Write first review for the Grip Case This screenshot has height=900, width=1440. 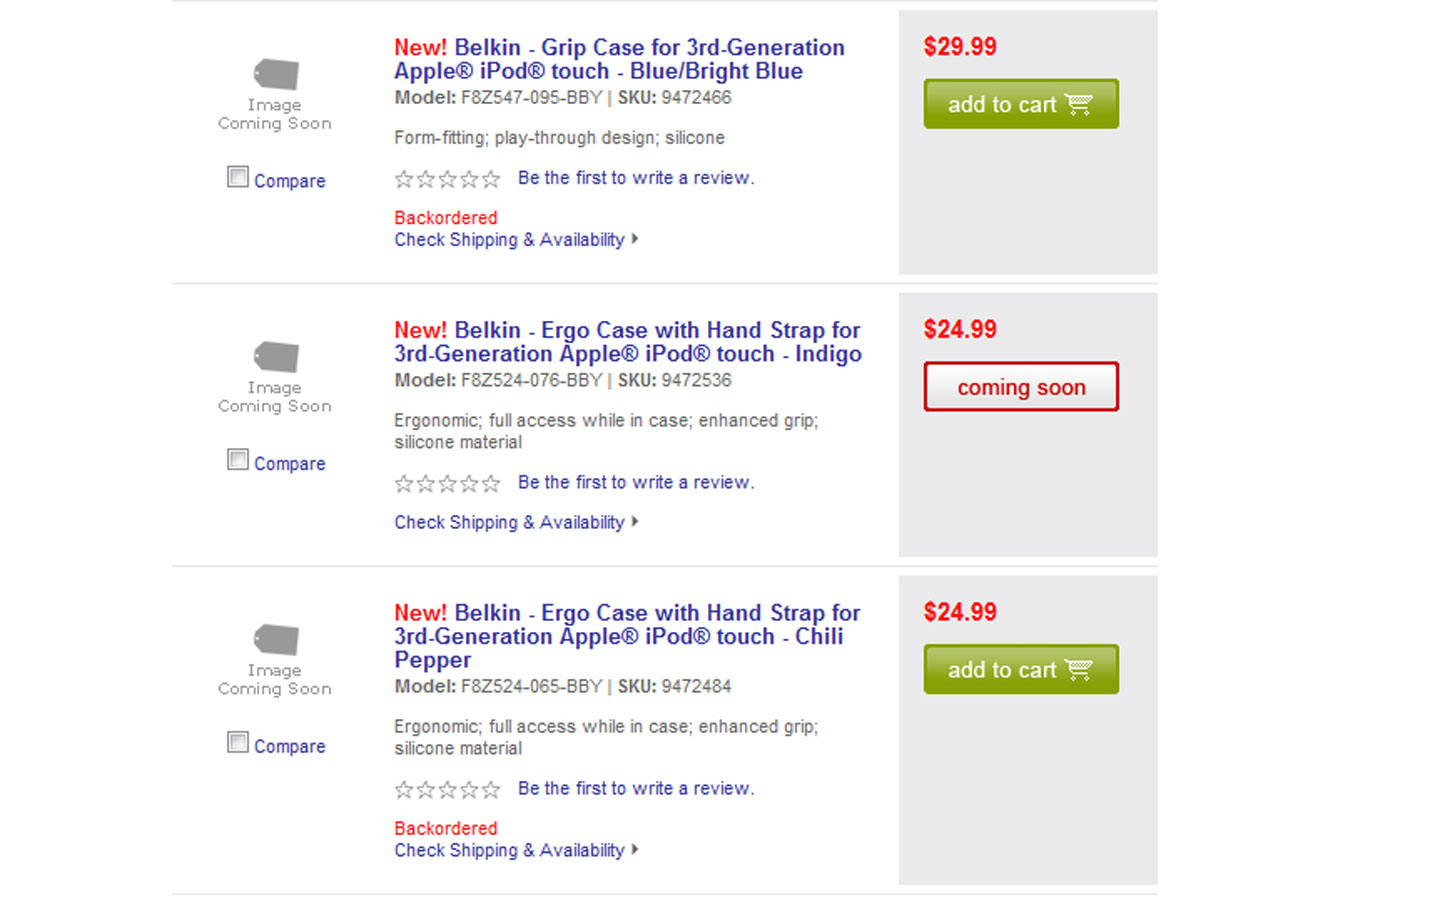tap(636, 178)
